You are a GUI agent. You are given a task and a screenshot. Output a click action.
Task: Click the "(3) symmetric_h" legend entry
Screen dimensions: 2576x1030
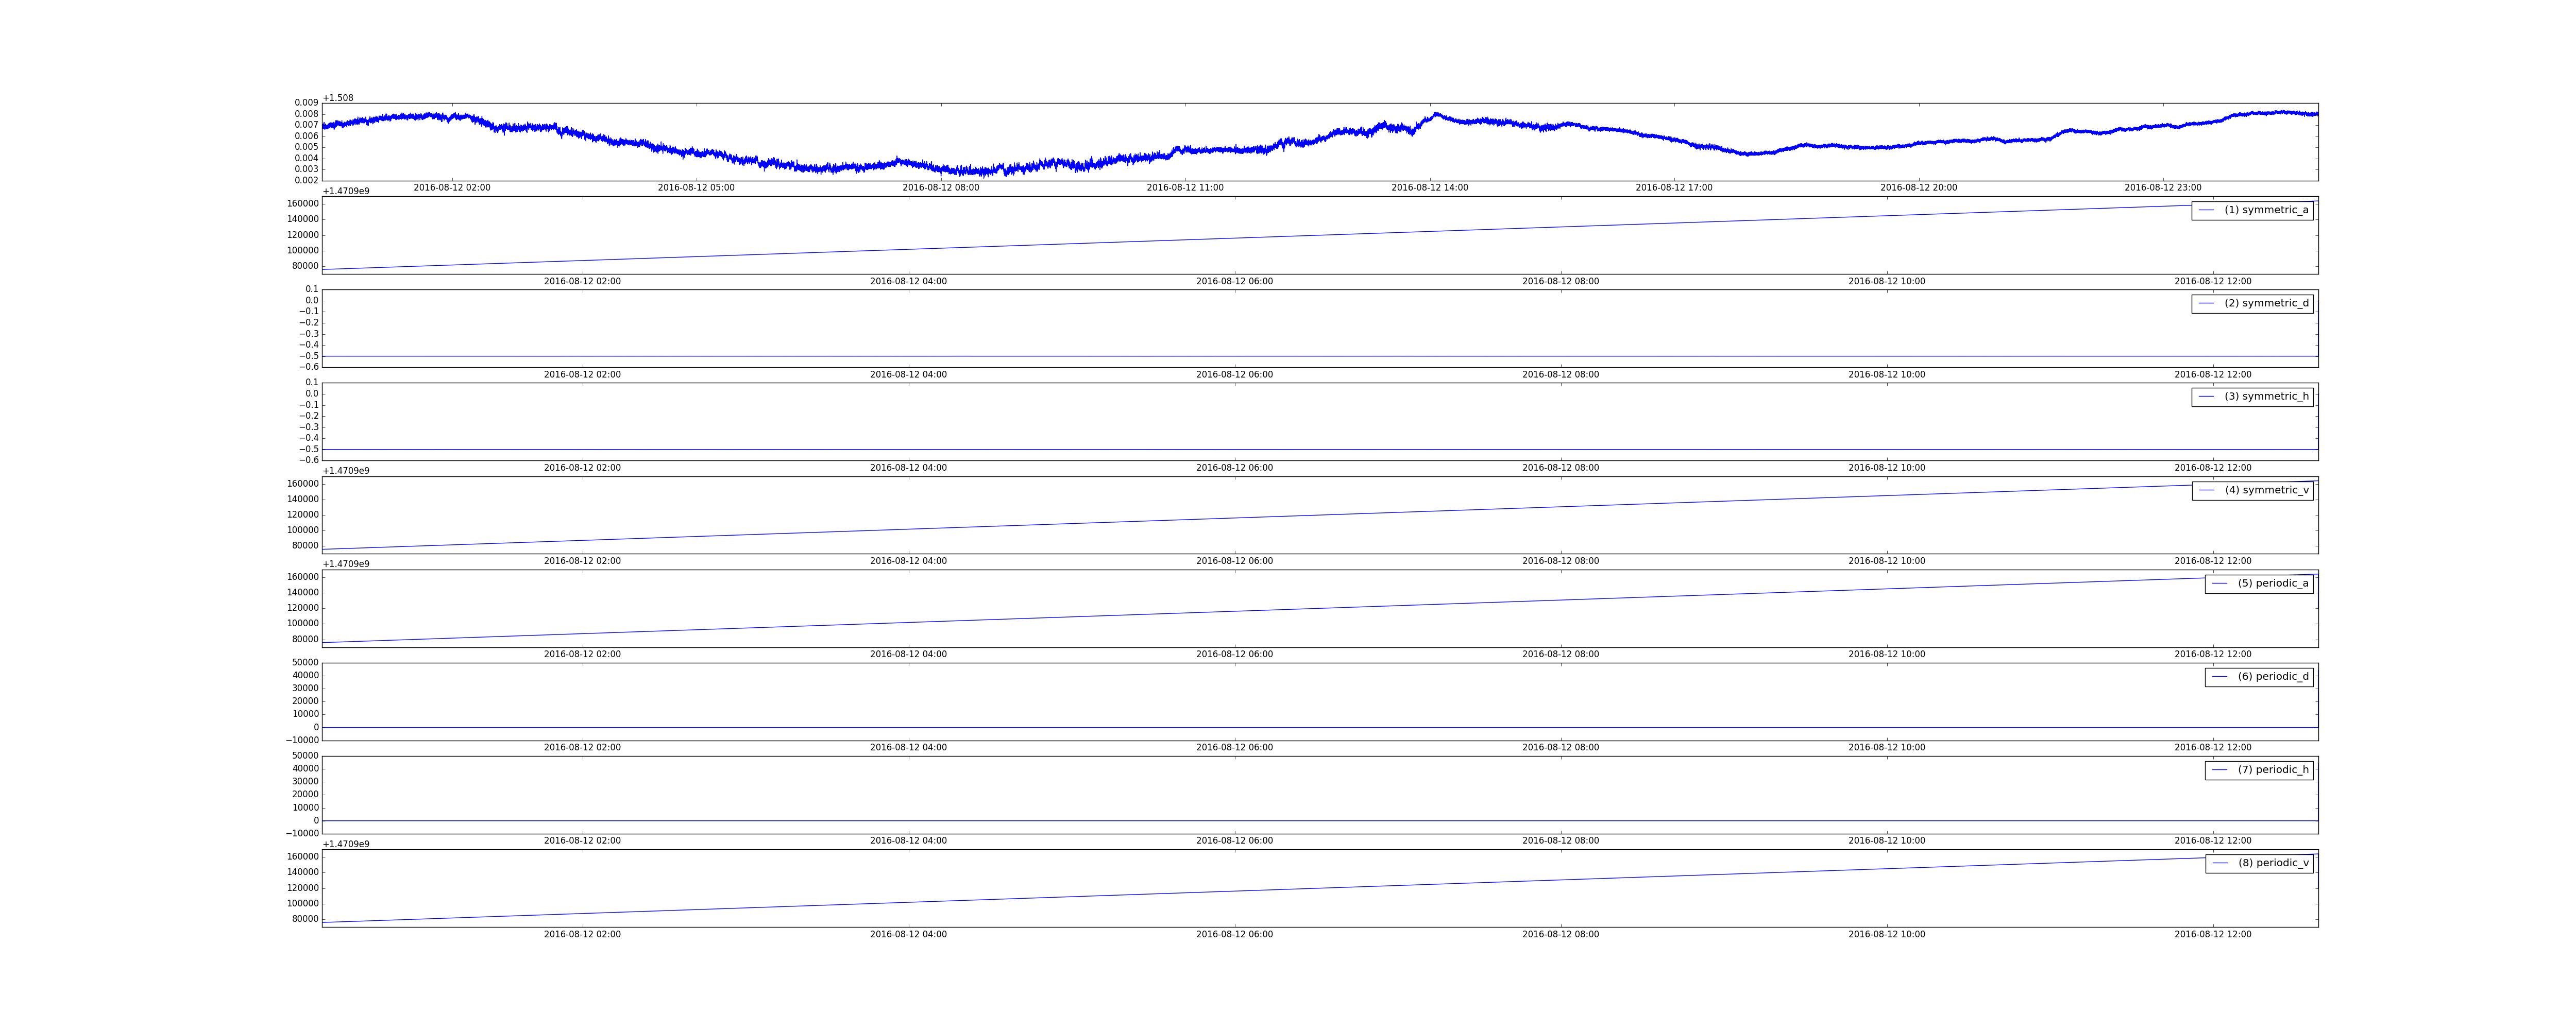coord(2252,396)
